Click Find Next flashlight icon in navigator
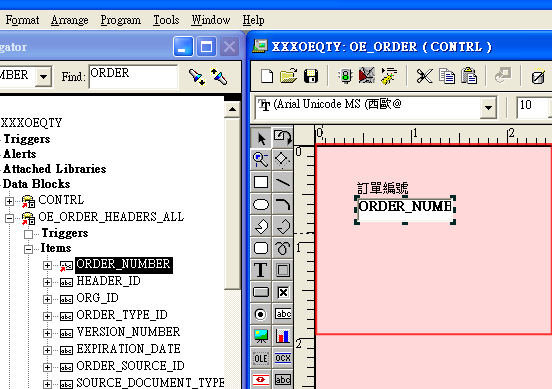Screen dimensions: 552x389 (x=196, y=77)
